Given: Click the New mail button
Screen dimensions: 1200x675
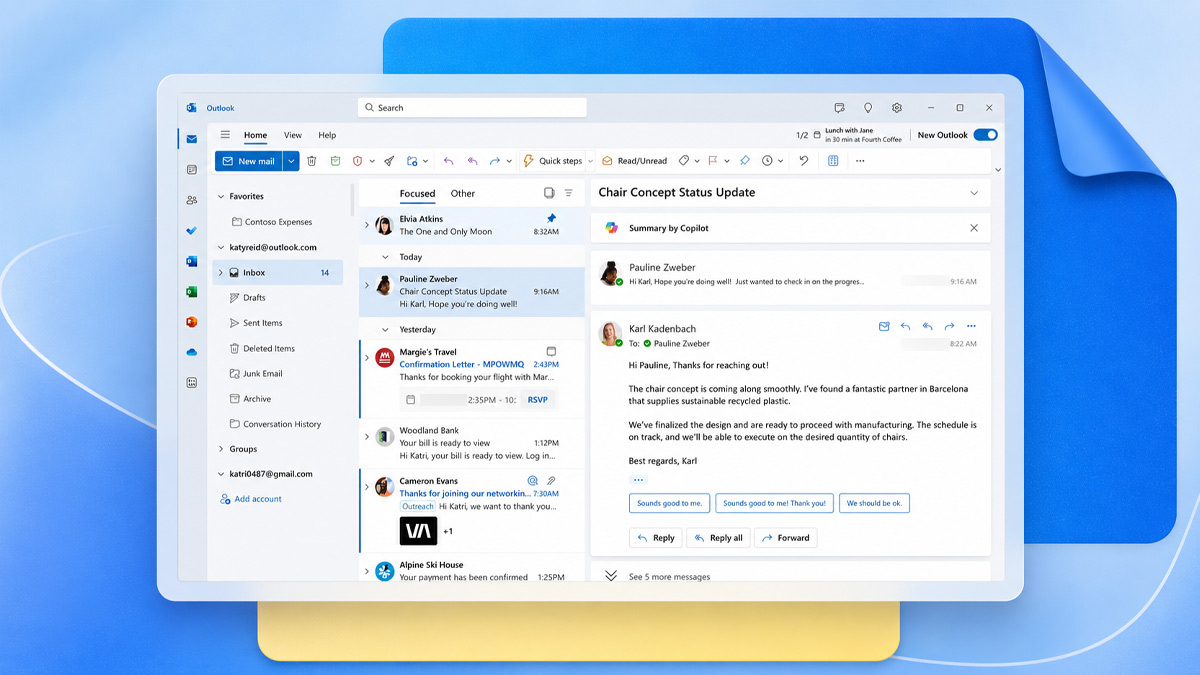Looking at the screenshot, I should 249,161.
